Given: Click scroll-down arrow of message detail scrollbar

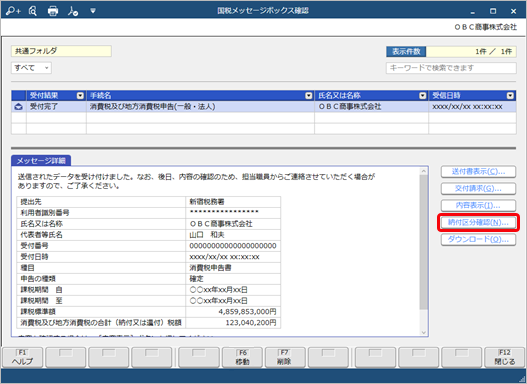Looking at the screenshot, I should pos(423,332).
